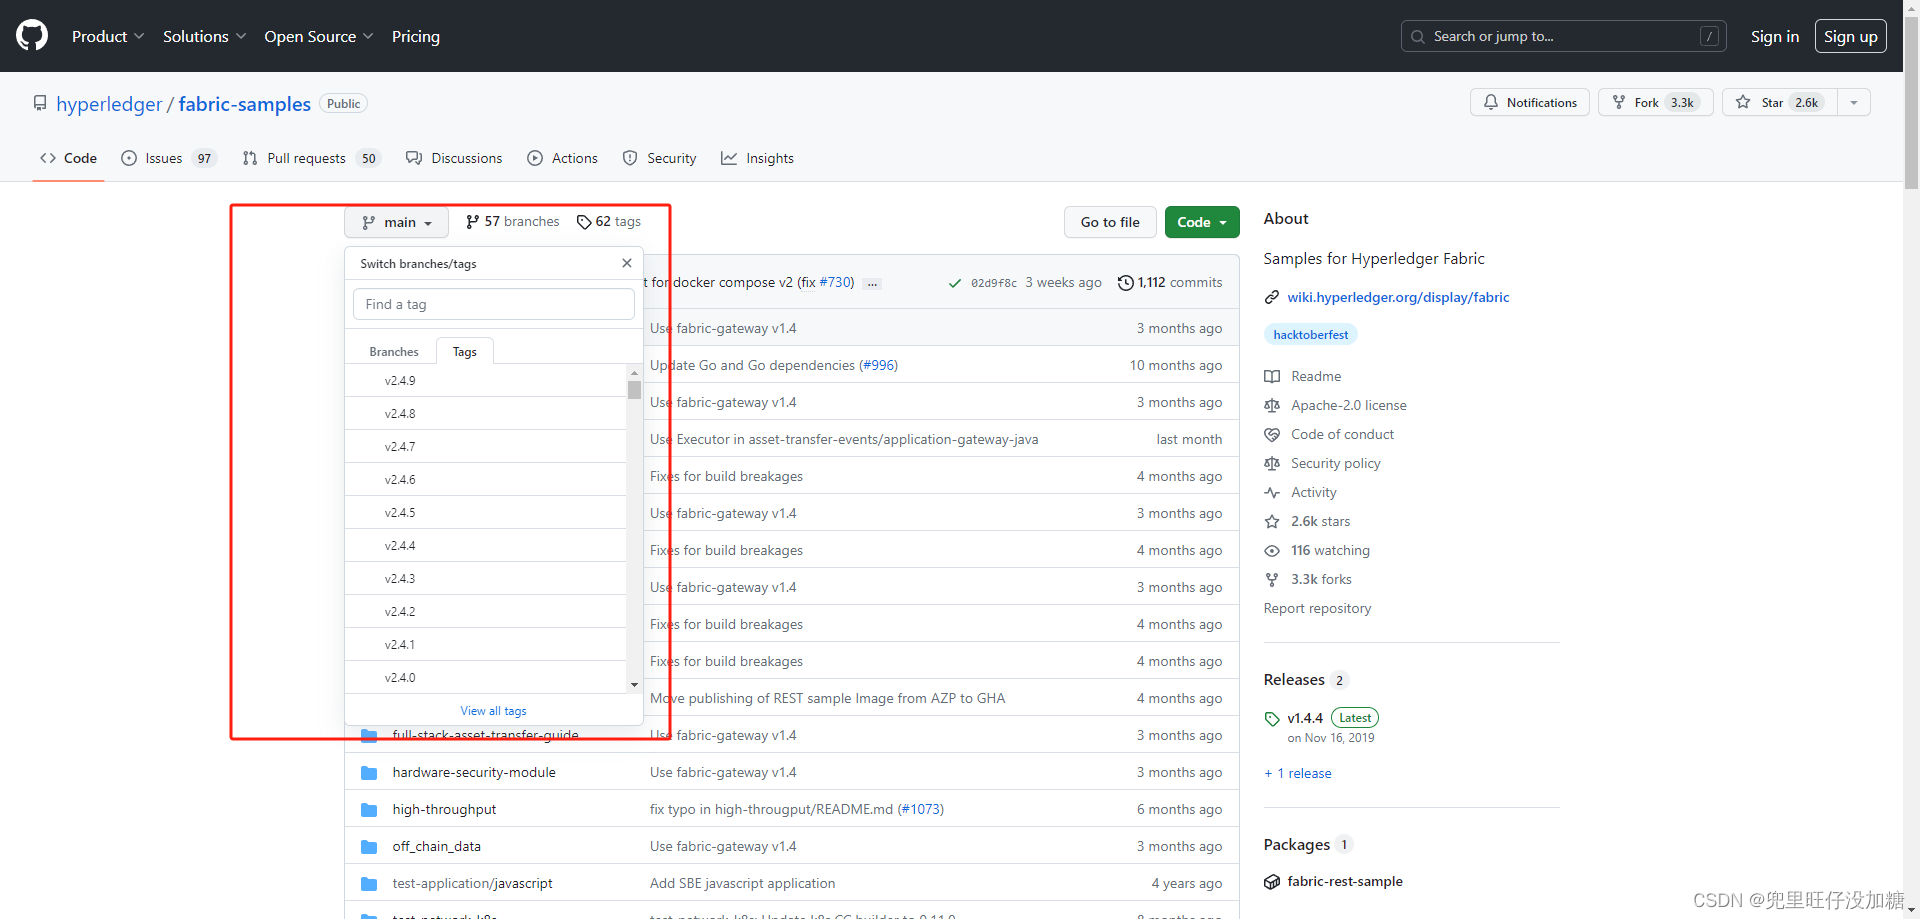The image size is (1920, 919).
Task: Select tag v2.4.0
Action: click(x=486, y=677)
